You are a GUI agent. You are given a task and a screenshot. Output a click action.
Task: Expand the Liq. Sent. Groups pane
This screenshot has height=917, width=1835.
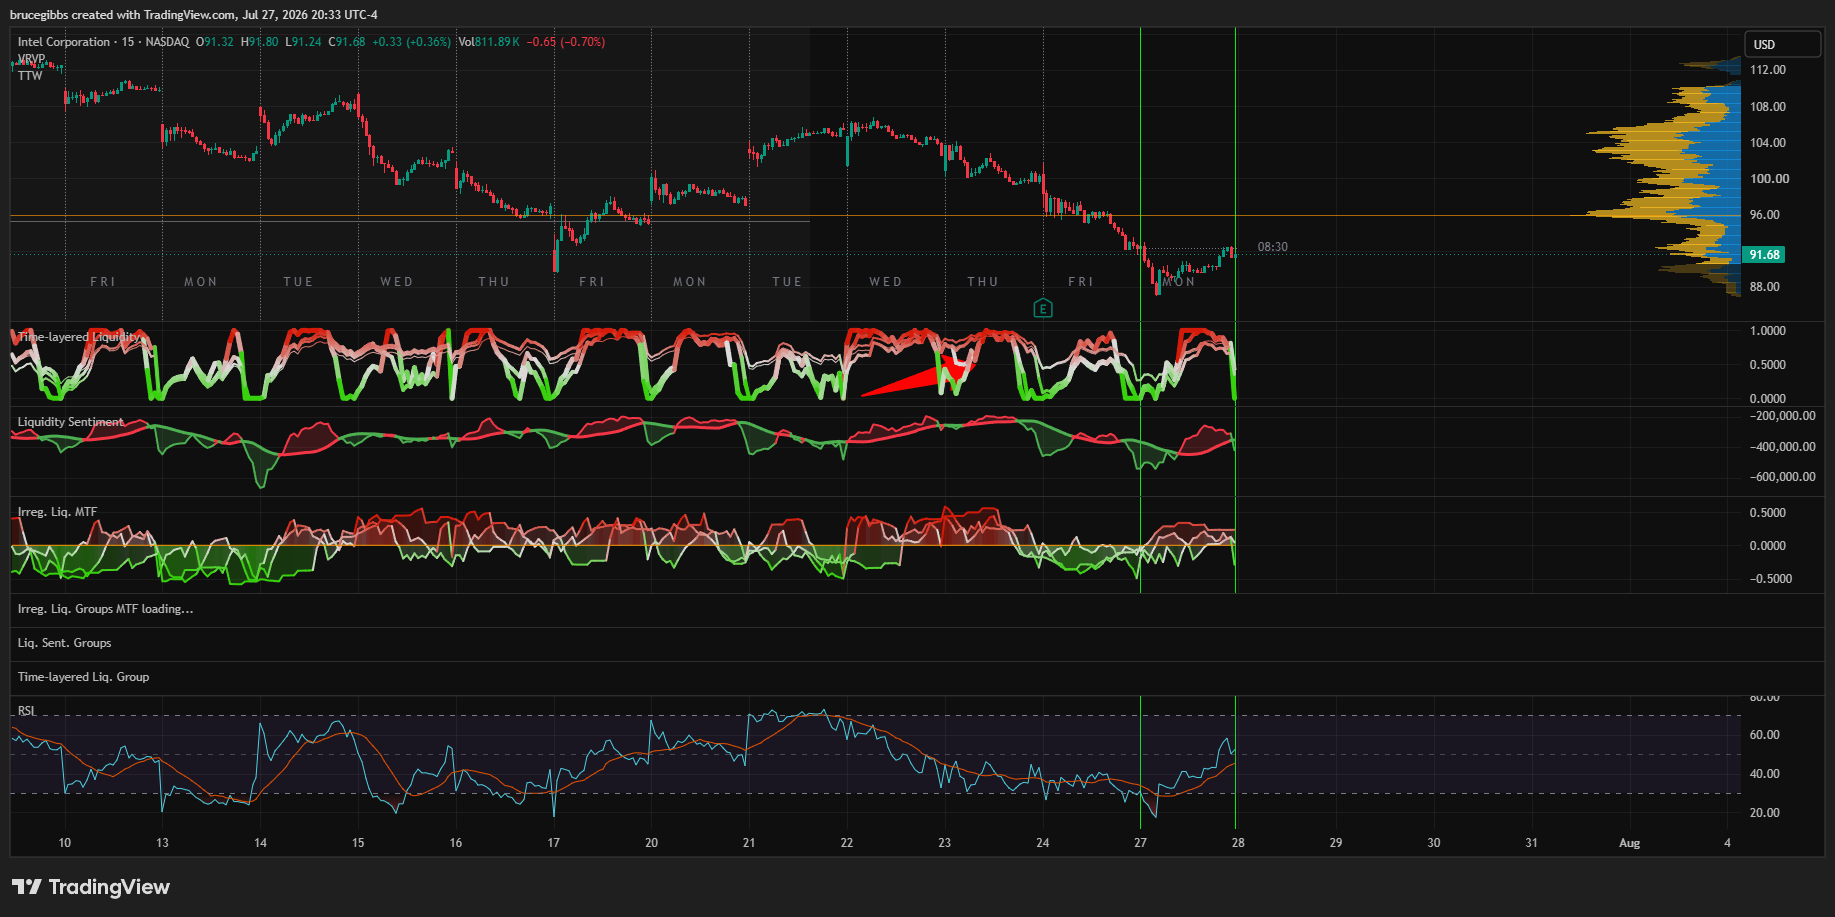(64, 643)
